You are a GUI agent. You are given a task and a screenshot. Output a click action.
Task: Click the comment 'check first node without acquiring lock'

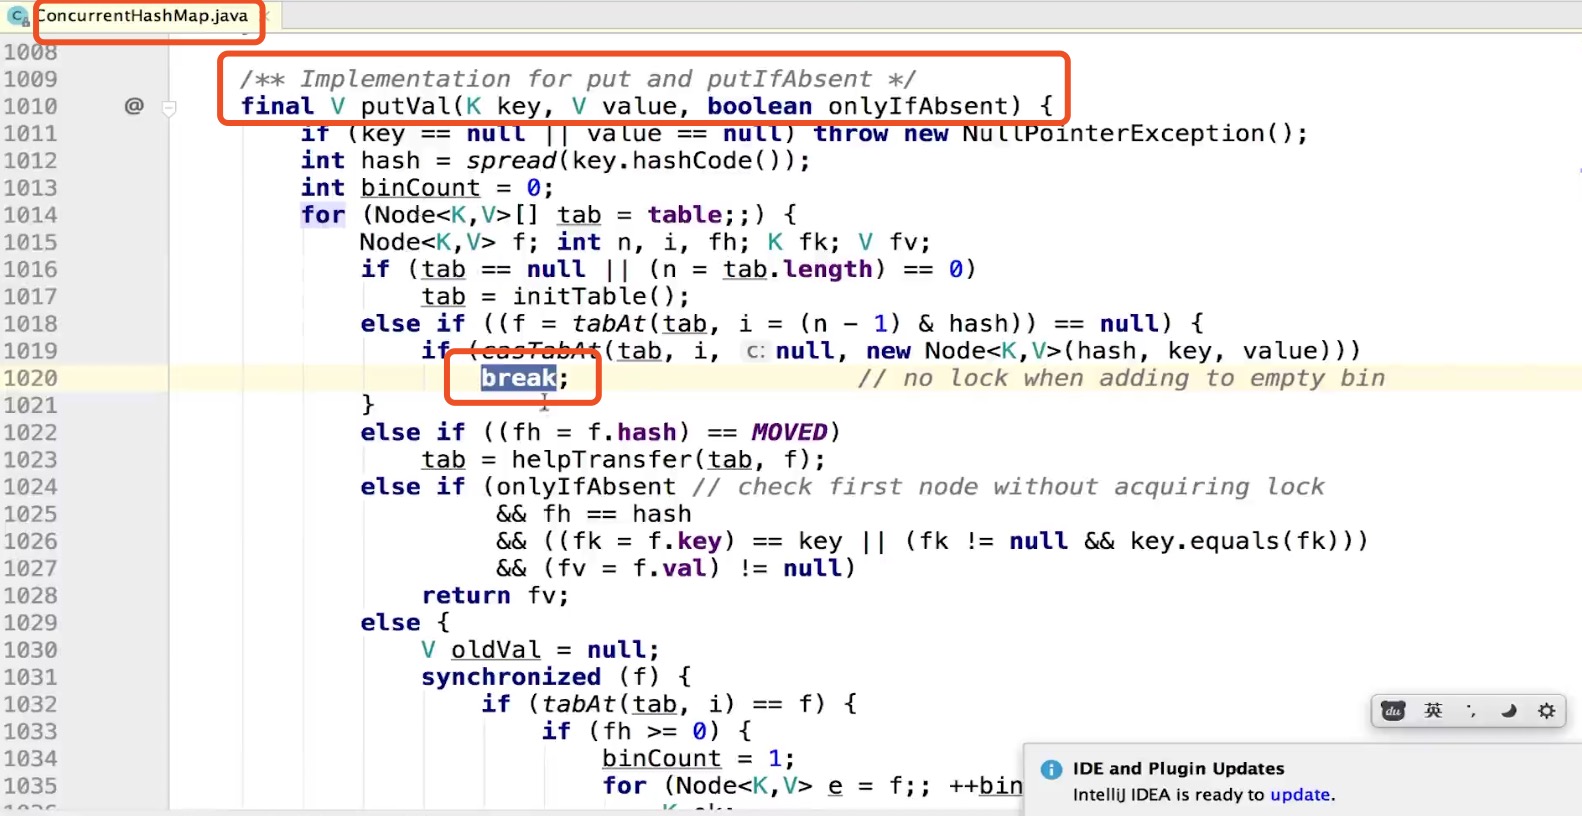click(1008, 486)
